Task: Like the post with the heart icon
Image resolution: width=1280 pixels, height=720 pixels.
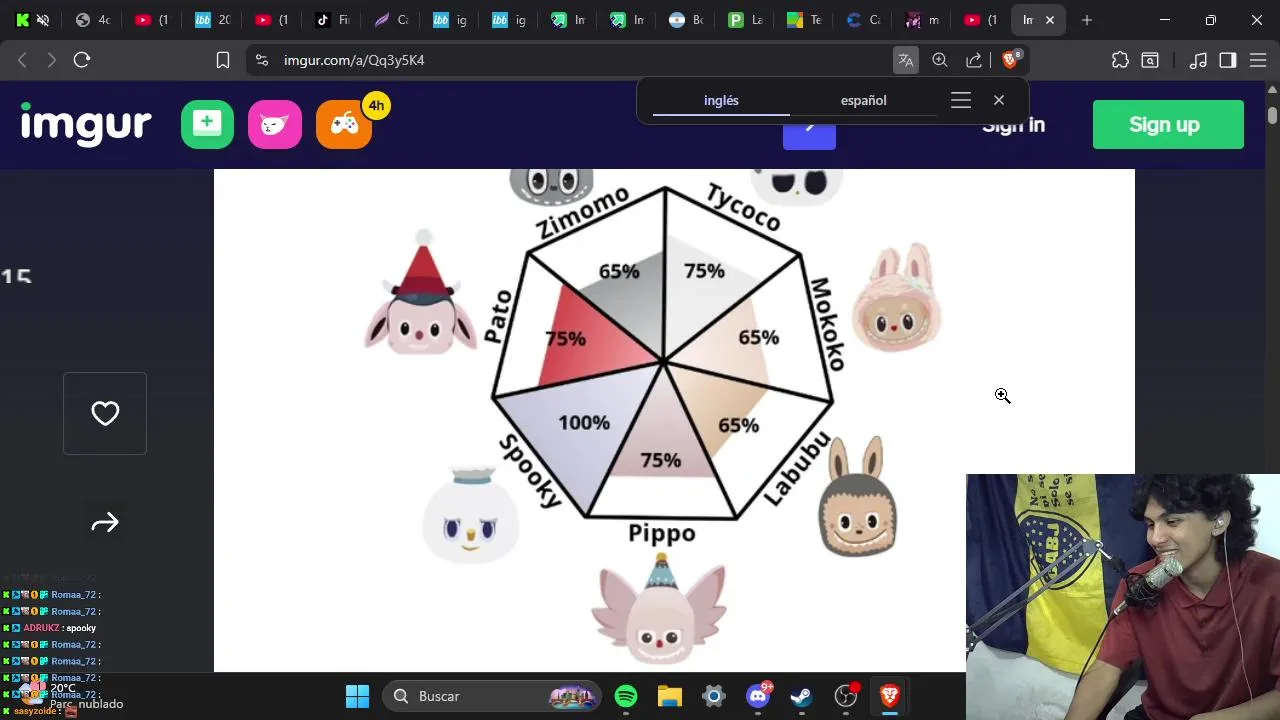Action: point(105,413)
